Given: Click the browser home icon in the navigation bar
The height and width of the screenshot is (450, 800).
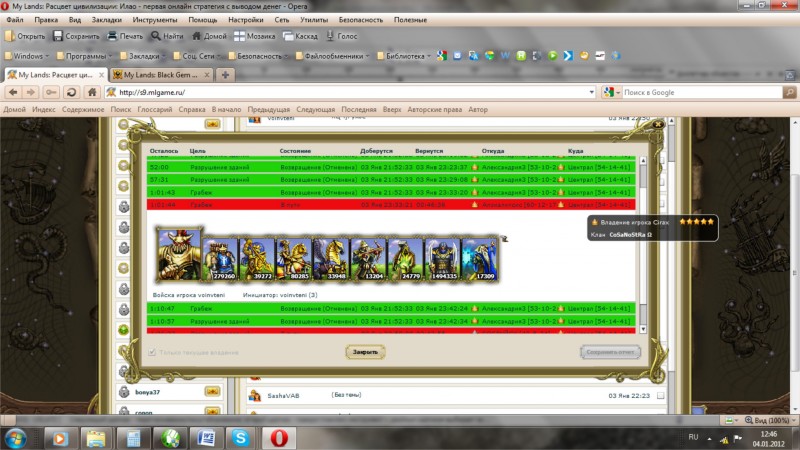Looking at the screenshot, I should tap(92, 92).
